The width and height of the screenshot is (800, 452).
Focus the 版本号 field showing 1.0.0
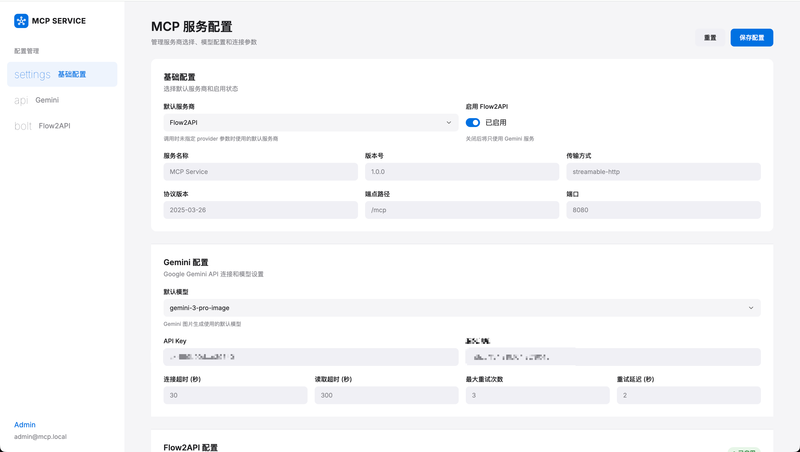[461, 172]
